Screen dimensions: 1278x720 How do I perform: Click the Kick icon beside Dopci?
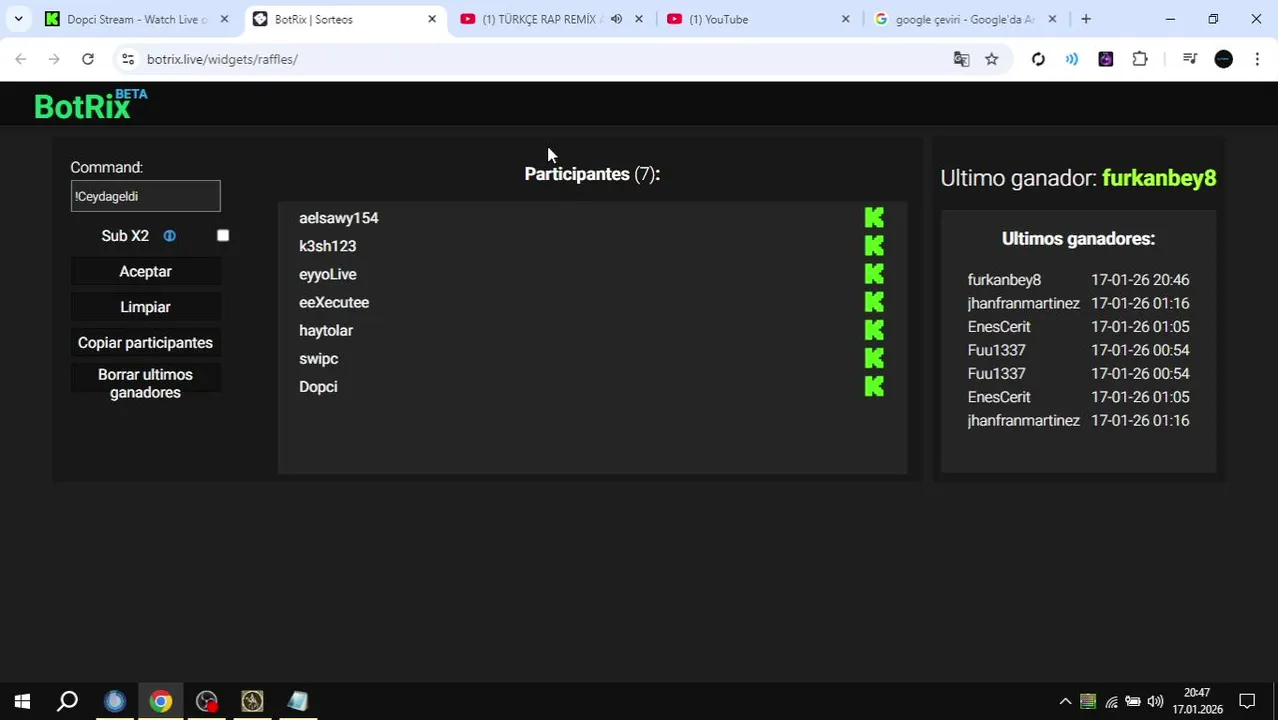874,386
